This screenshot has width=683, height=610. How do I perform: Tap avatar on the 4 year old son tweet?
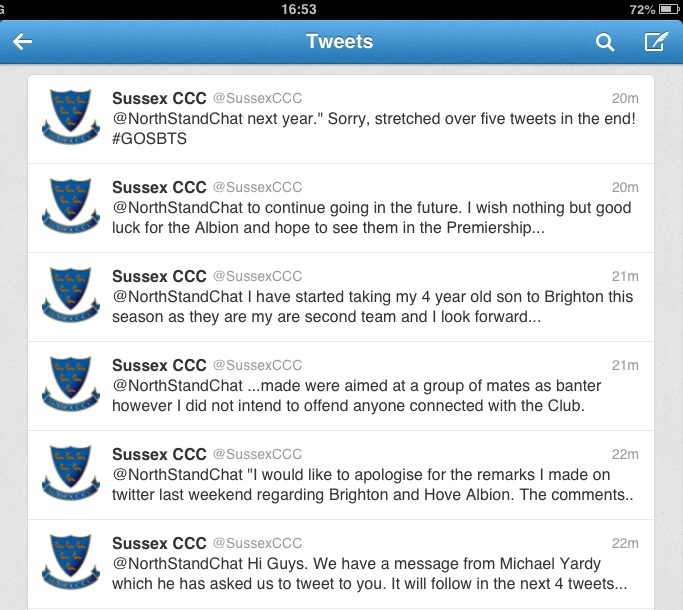point(71,294)
